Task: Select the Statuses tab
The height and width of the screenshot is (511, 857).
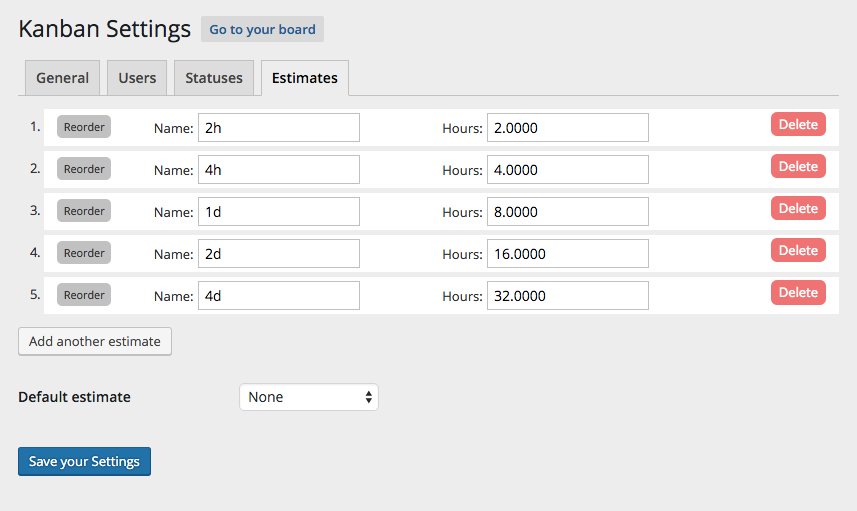Action: 214,78
